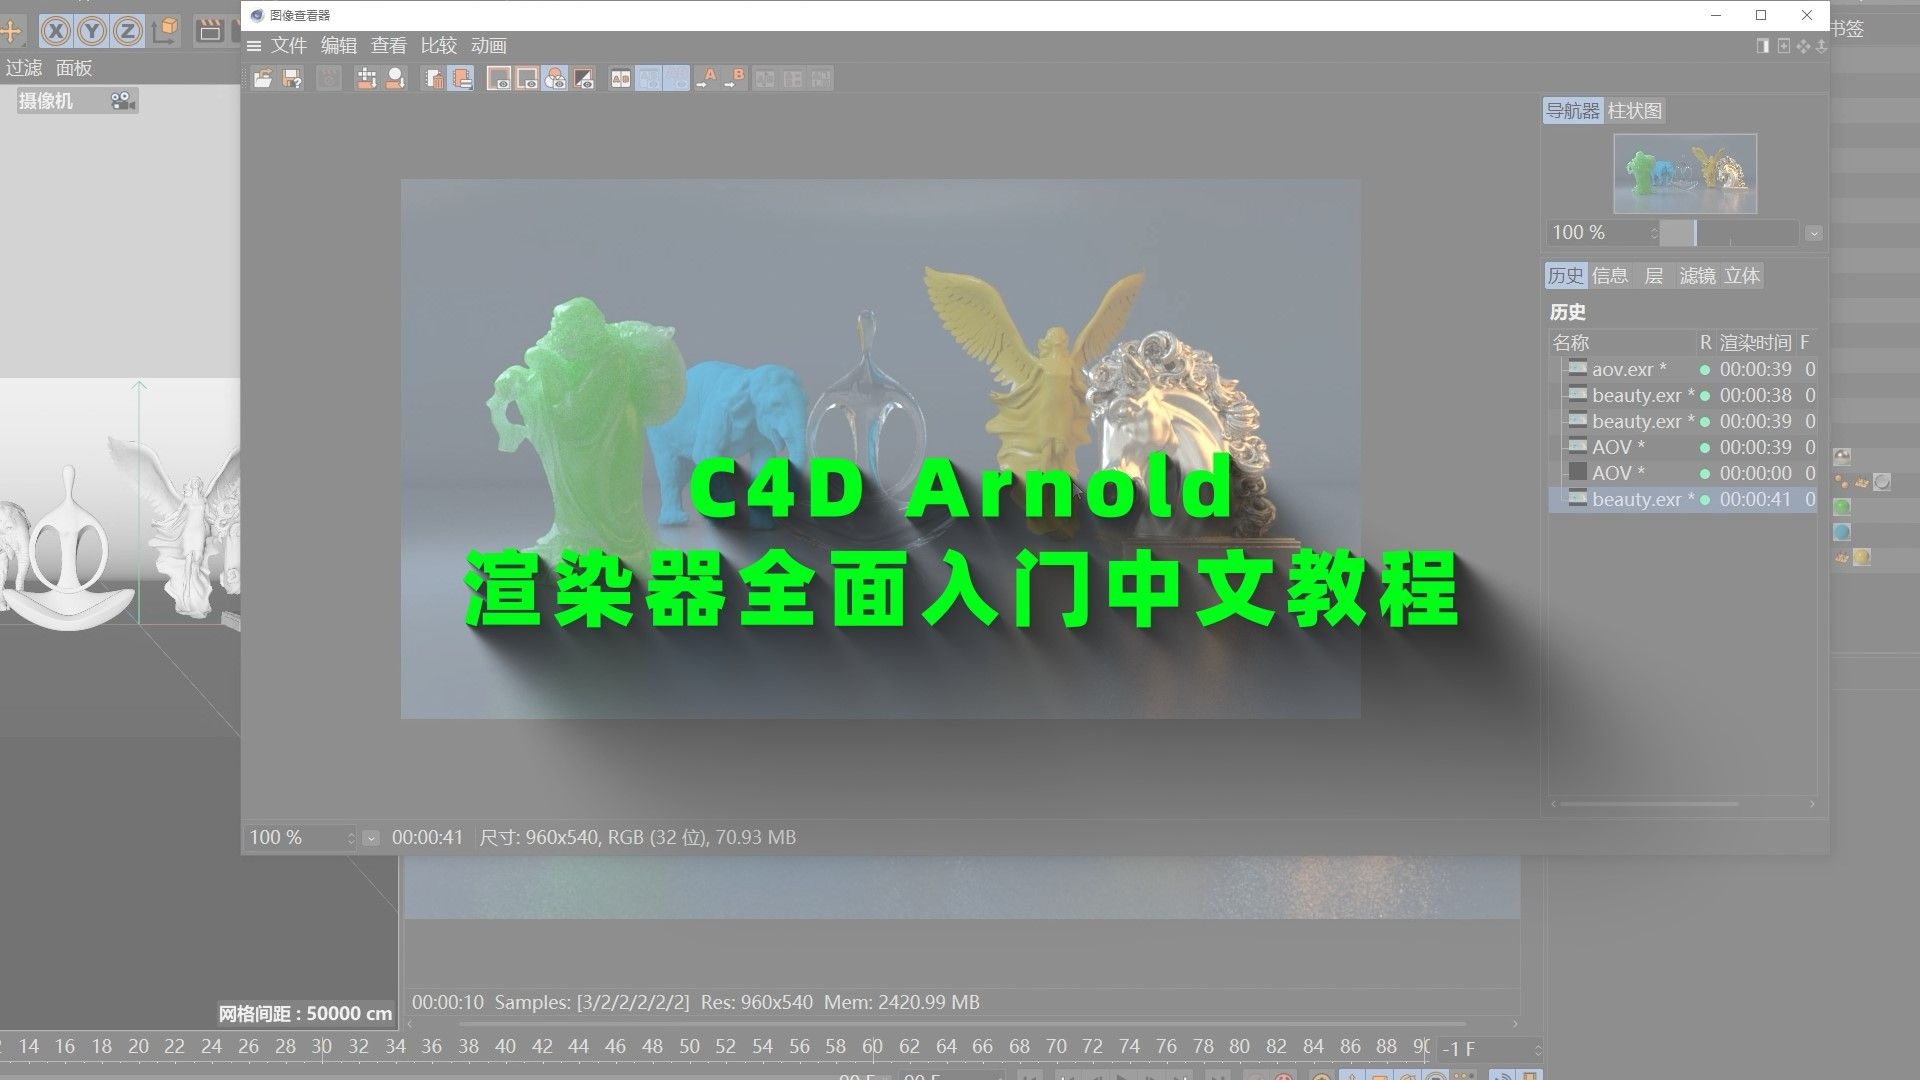Screen dimensions: 1920x1080
Task: Click the Open file icon
Action: pos(263,78)
